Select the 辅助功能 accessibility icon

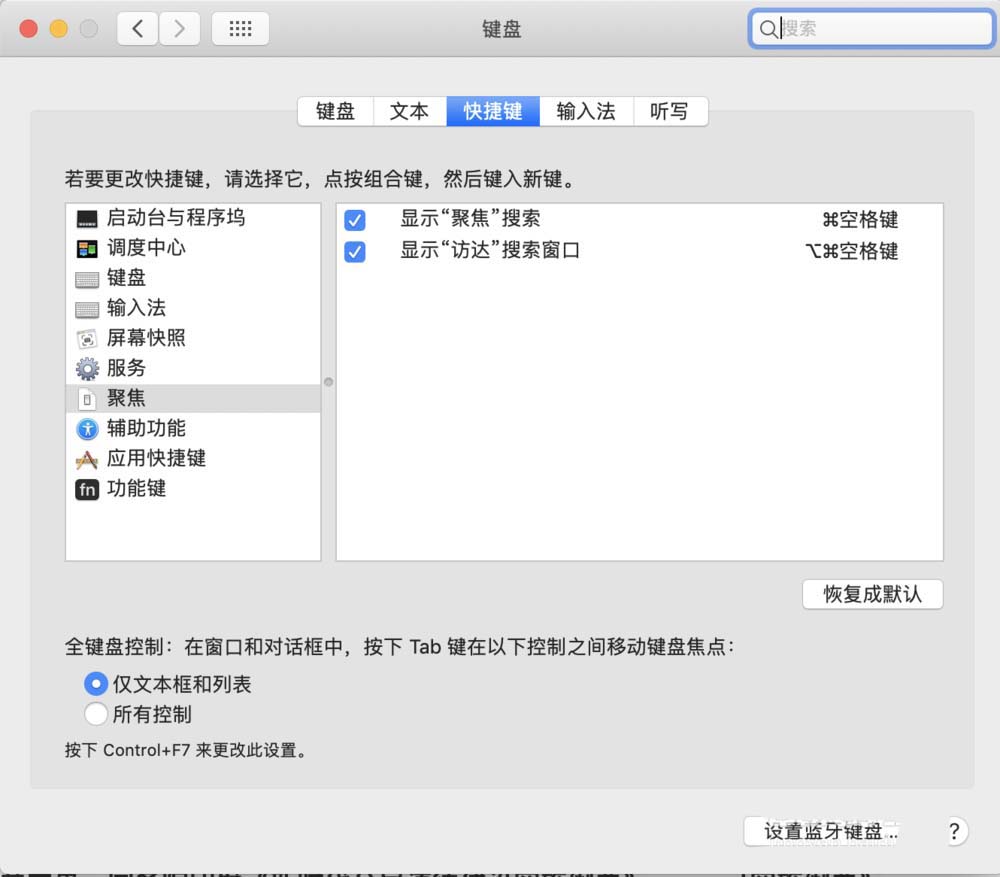(x=87, y=428)
